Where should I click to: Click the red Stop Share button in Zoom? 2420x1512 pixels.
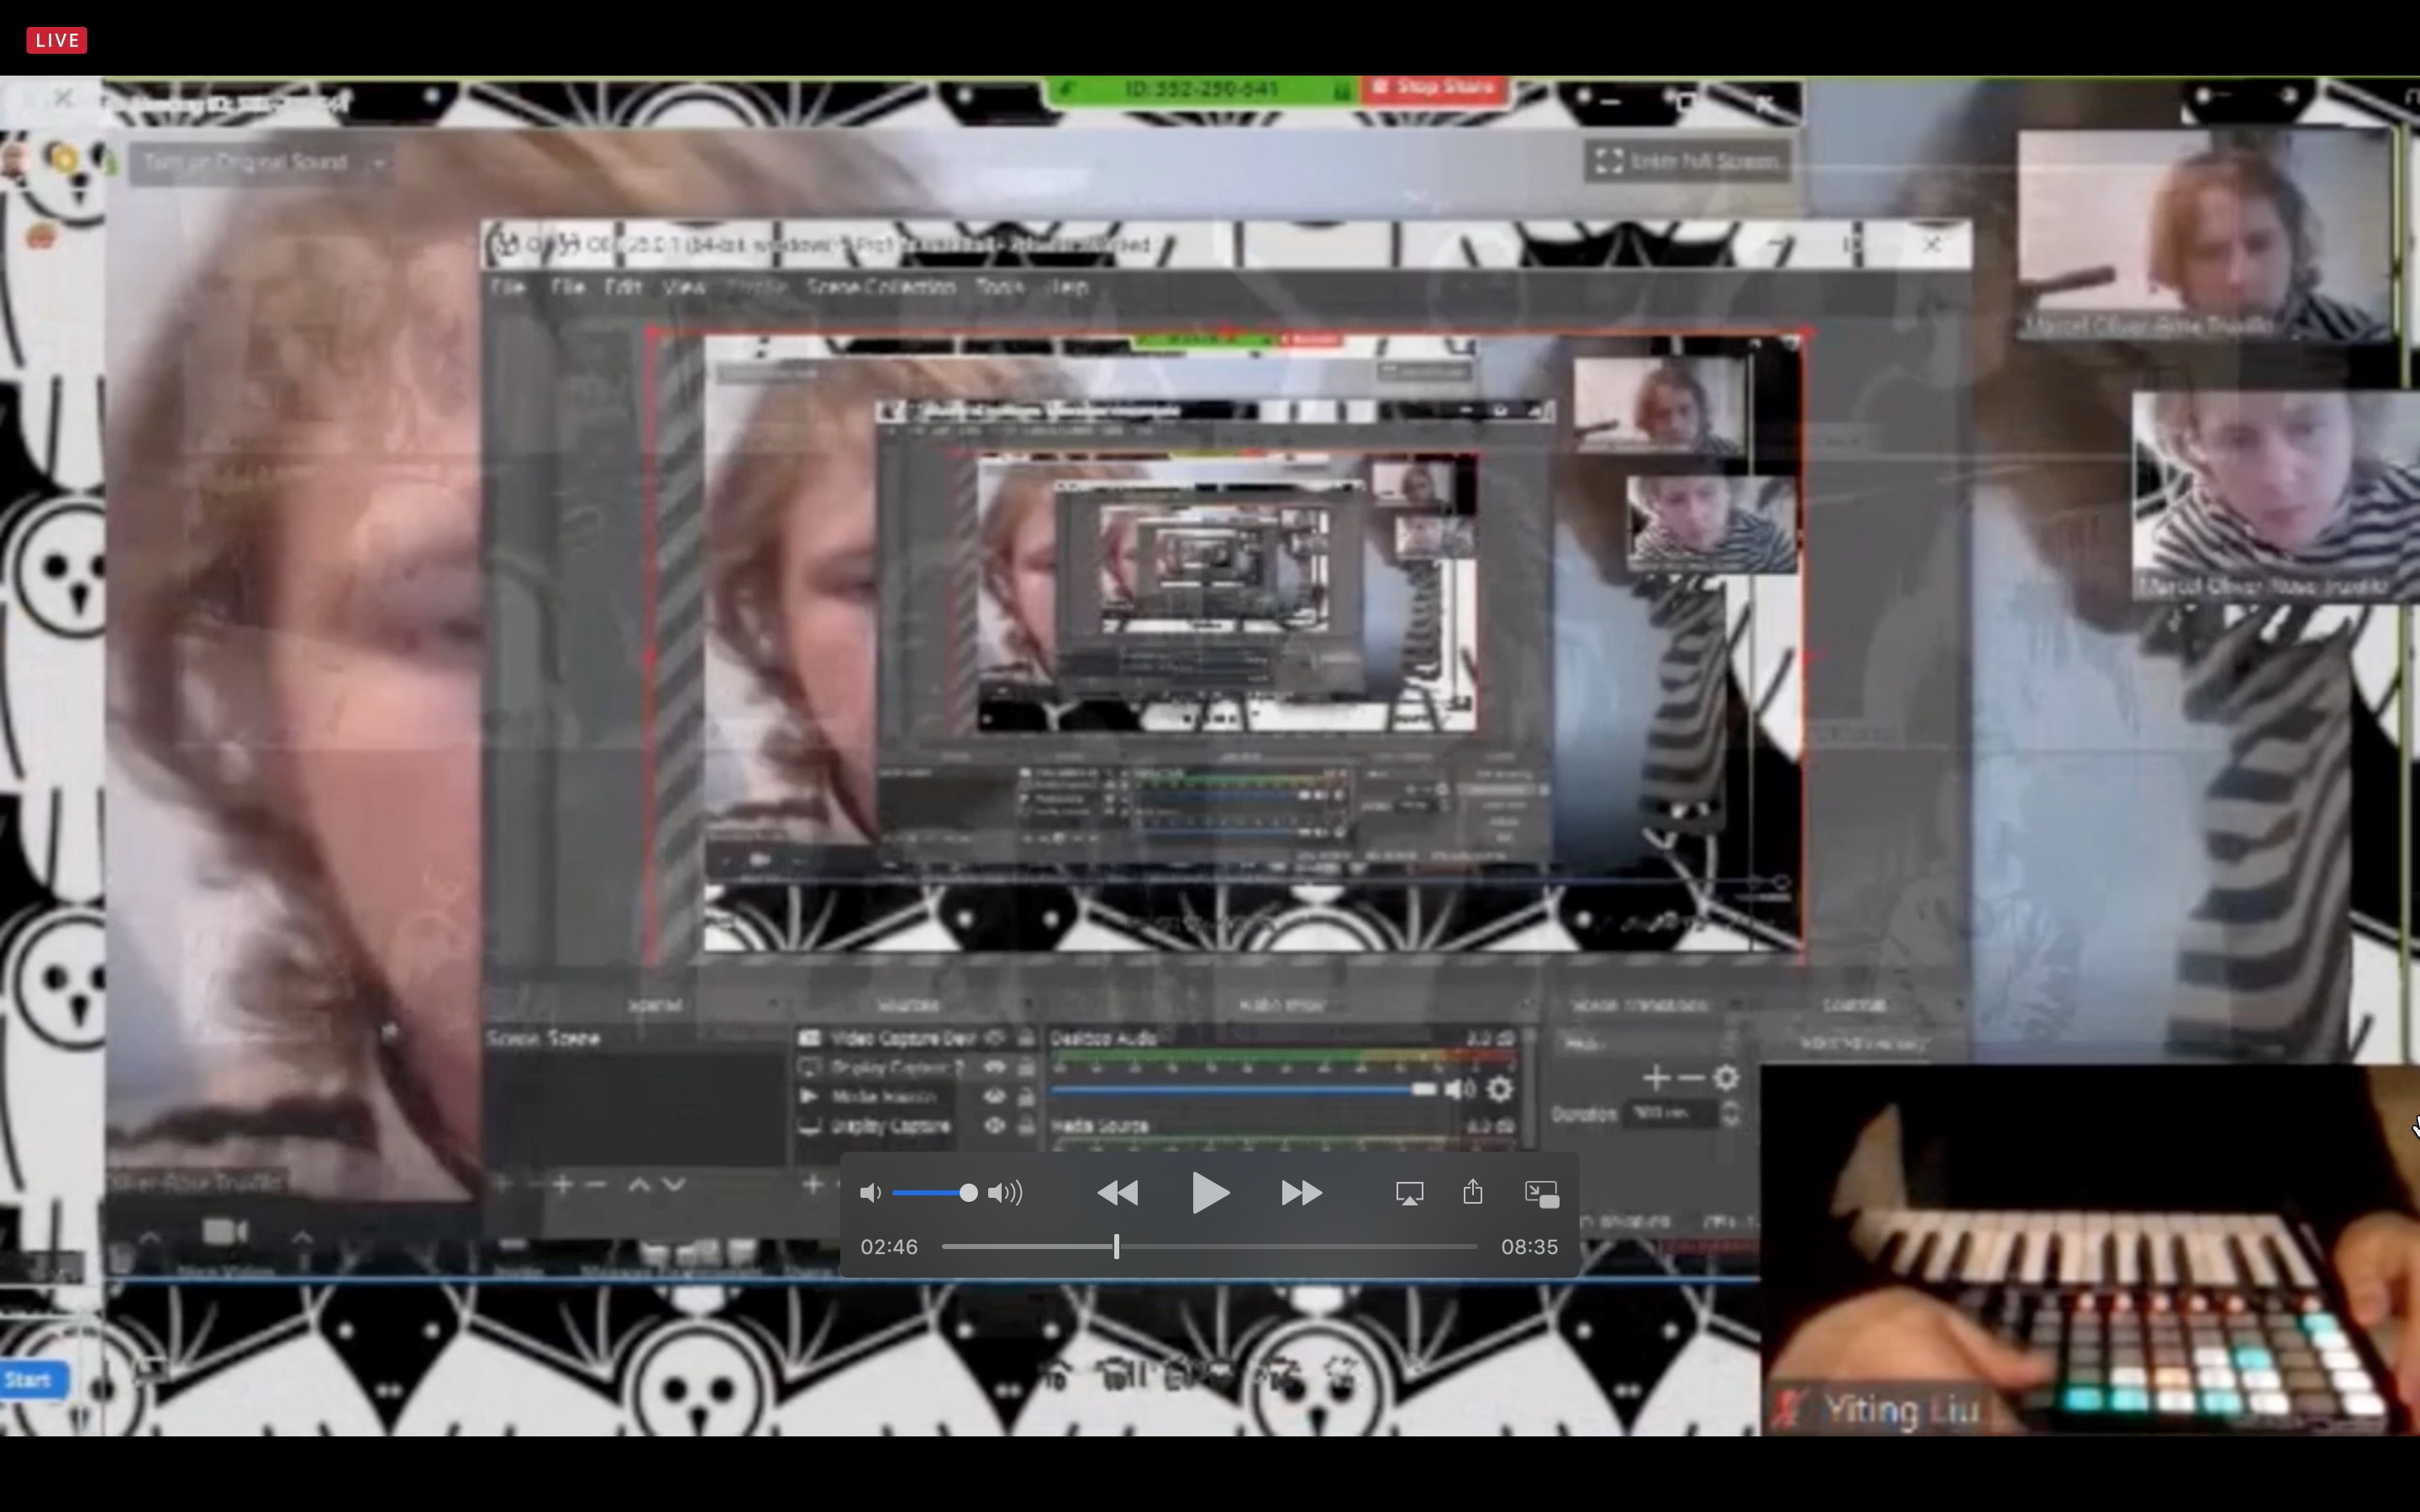(x=1434, y=88)
